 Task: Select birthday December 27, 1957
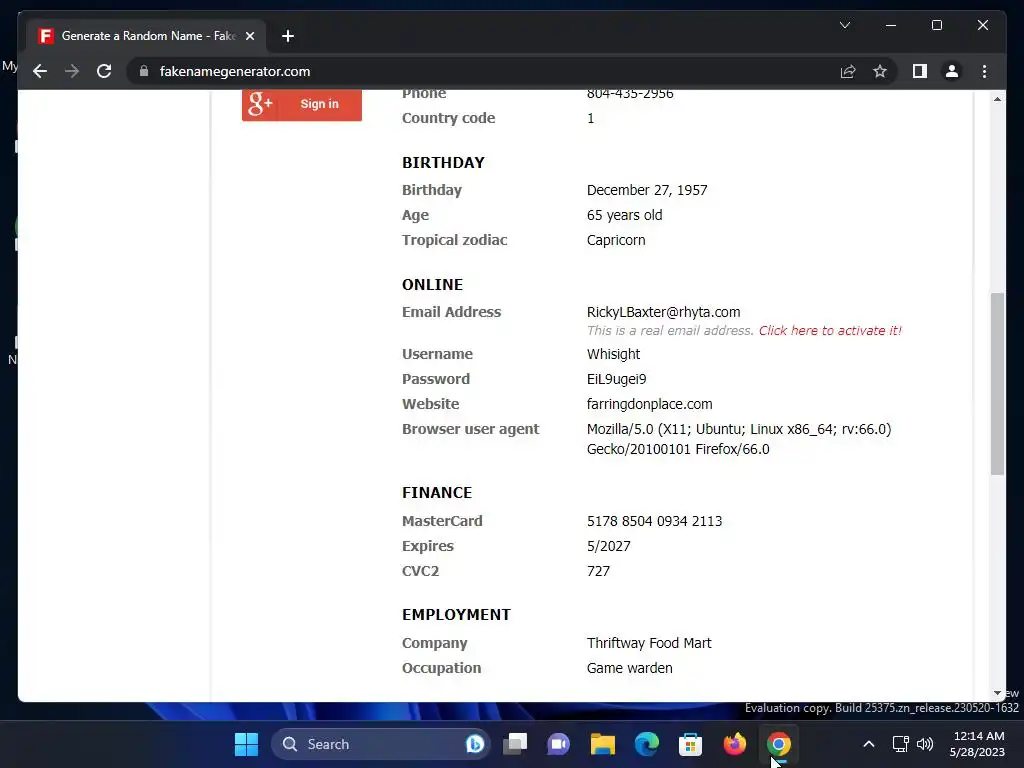tap(647, 190)
